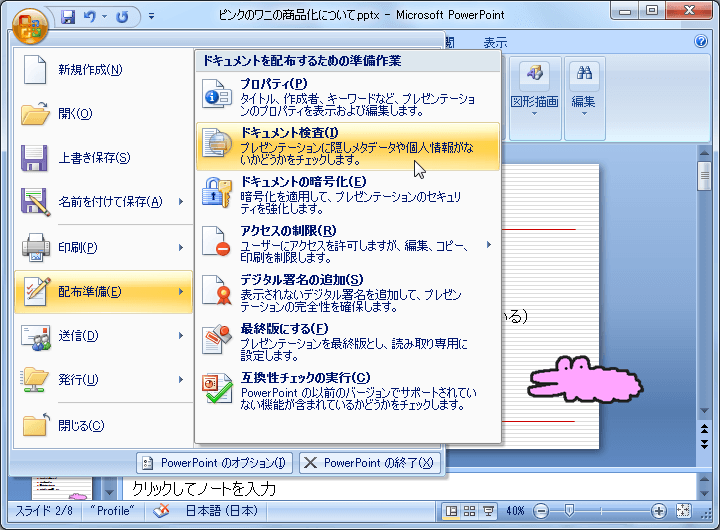This screenshot has width=720, height=530.
Task: Expand the アクセスの制限(R) submenu arrow
Action: 489,245
